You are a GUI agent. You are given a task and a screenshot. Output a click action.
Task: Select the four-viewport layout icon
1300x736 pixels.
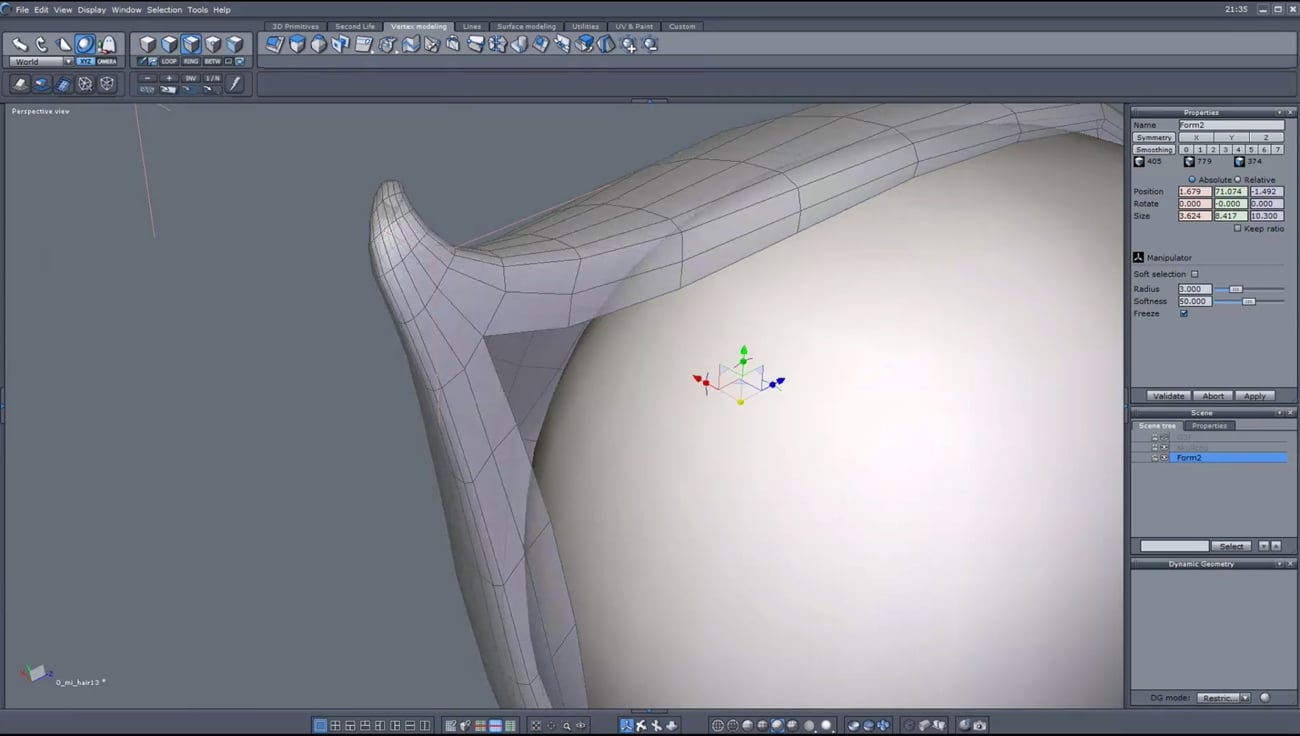click(336, 725)
